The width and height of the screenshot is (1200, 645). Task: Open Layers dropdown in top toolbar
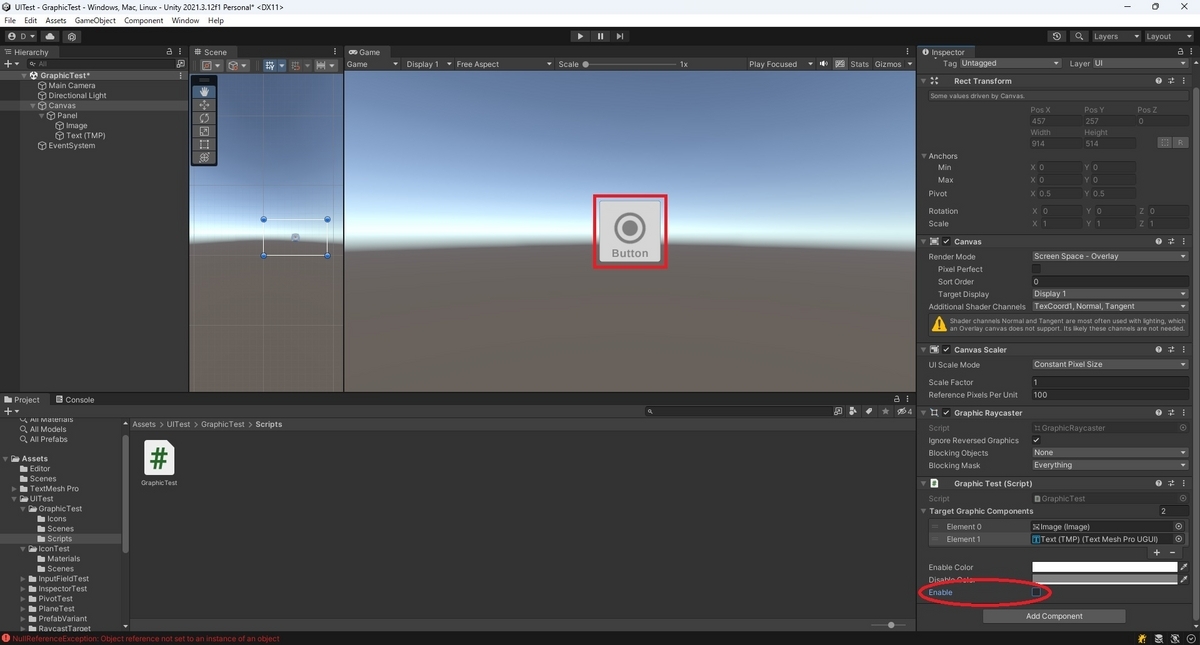point(1114,36)
